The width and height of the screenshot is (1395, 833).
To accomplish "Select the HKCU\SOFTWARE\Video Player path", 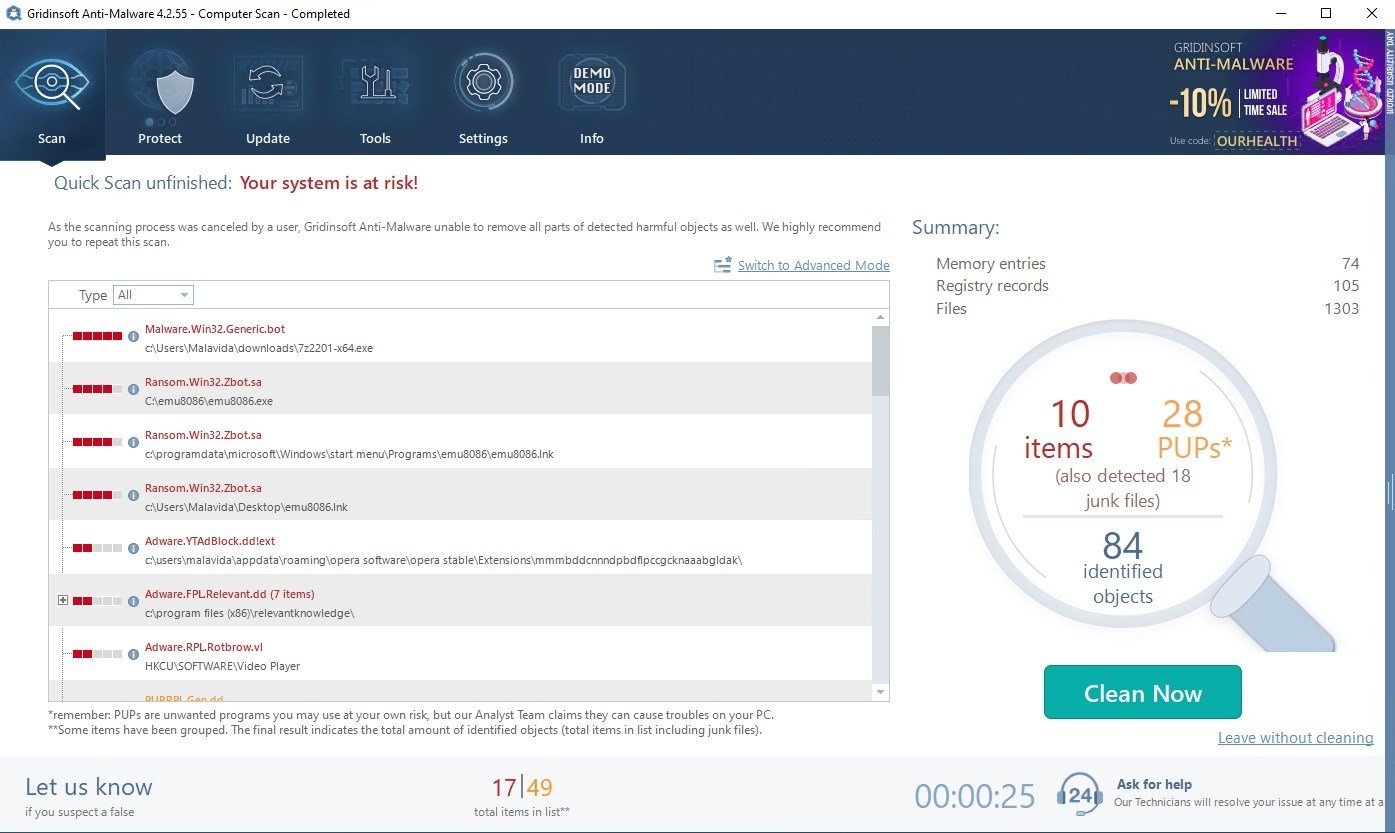I will pyautogui.click(x=222, y=666).
